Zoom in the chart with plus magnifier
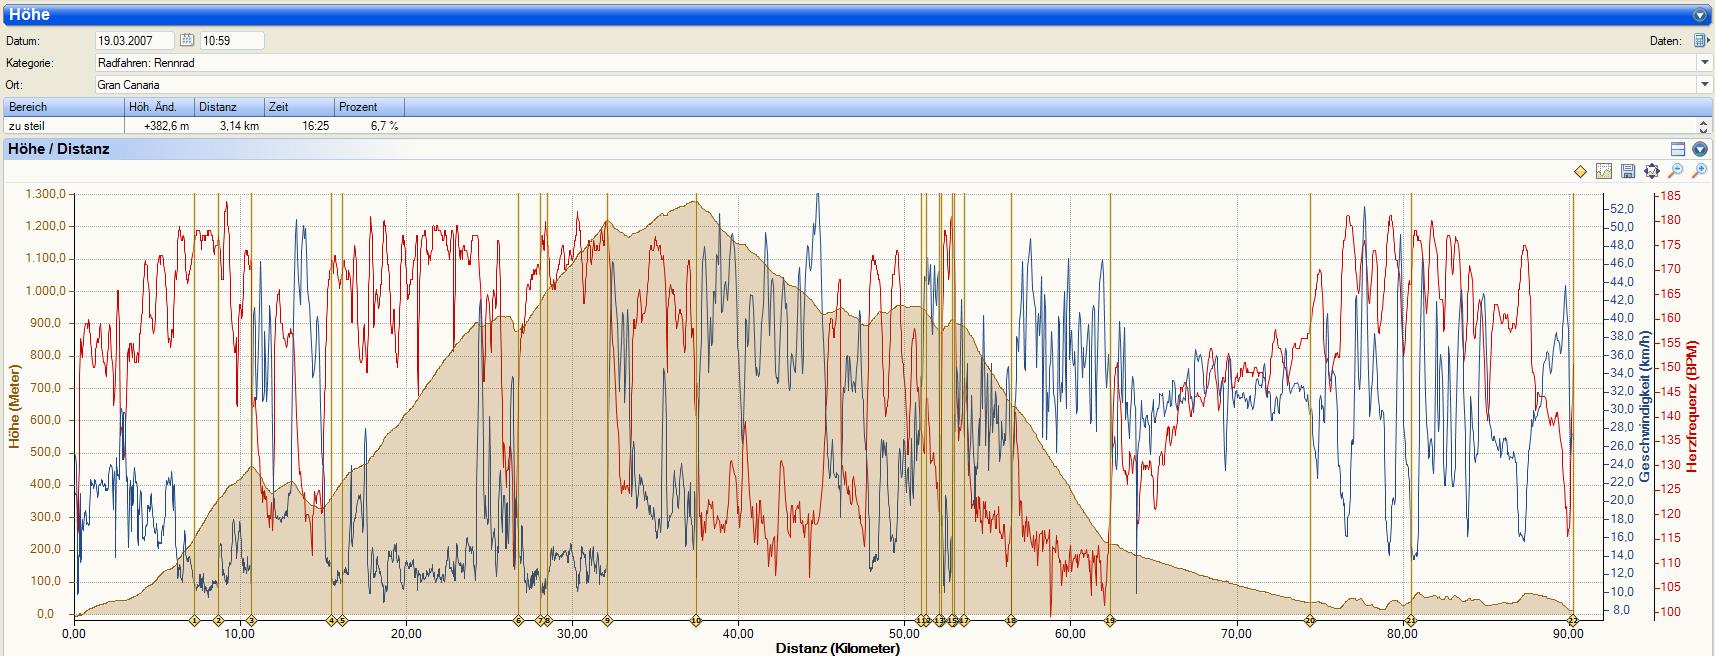Image resolution: width=1715 pixels, height=656 pixels. (x=1699, y=172)
